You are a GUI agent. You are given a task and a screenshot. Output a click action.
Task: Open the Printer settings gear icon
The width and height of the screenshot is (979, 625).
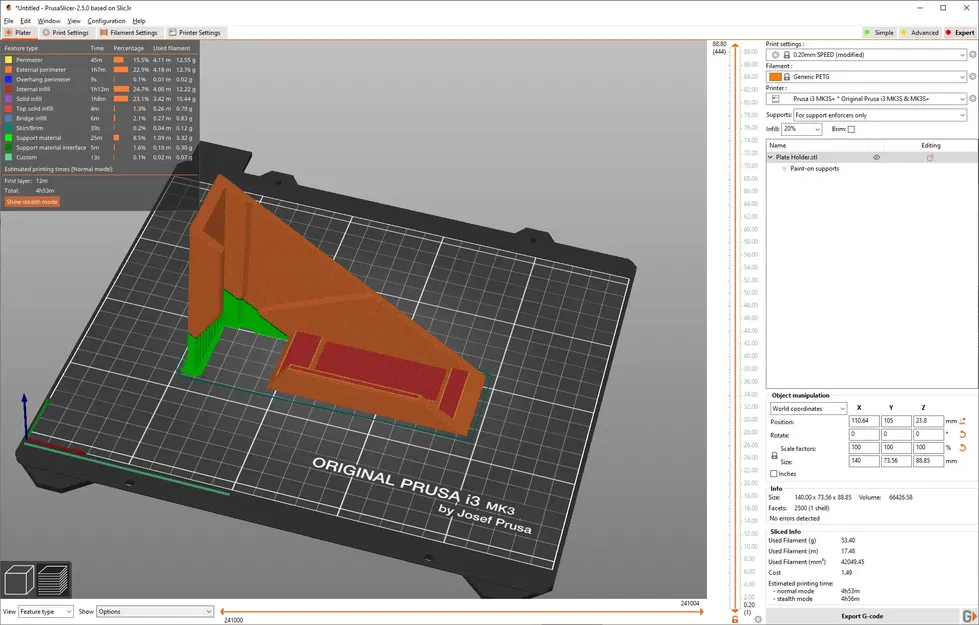pos(972,99)
